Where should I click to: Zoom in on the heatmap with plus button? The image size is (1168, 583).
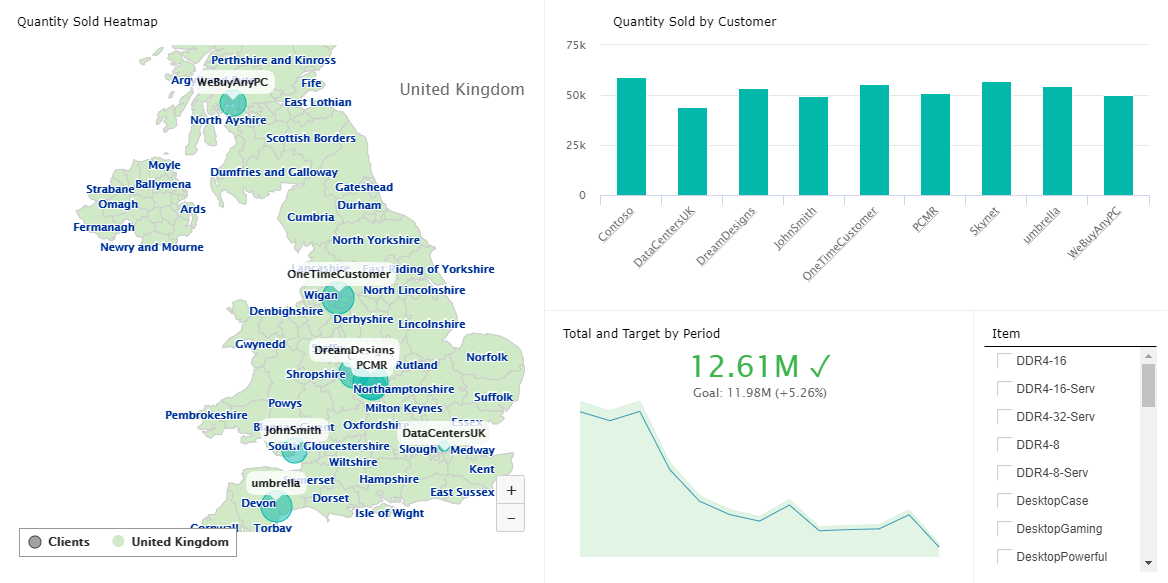click(x=511, y=489)
